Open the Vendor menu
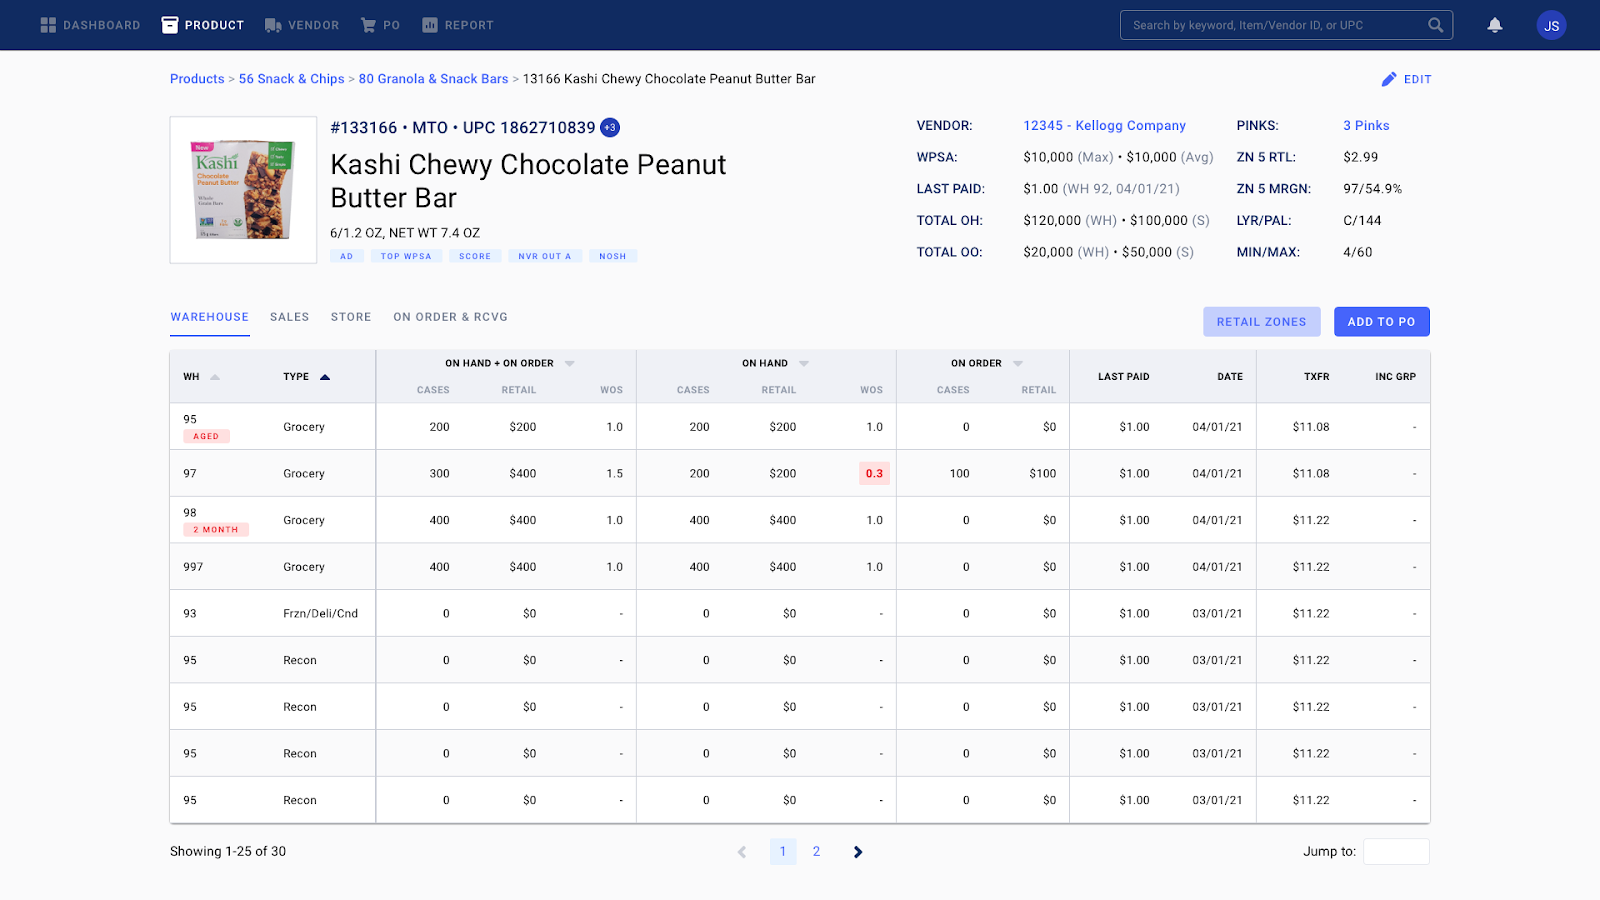The height and width of the screenshot is (900, 1600). [302, 25]
